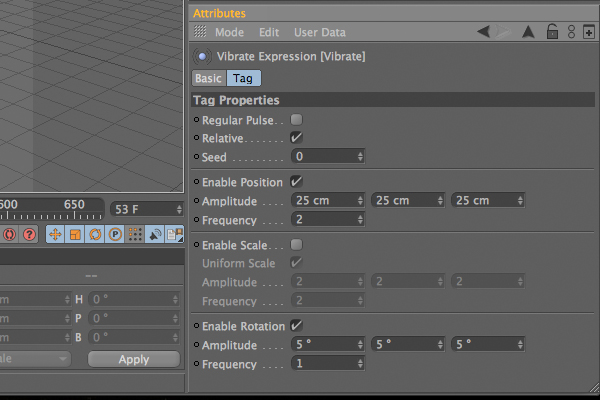Open the Mode menu

[229, 32]
